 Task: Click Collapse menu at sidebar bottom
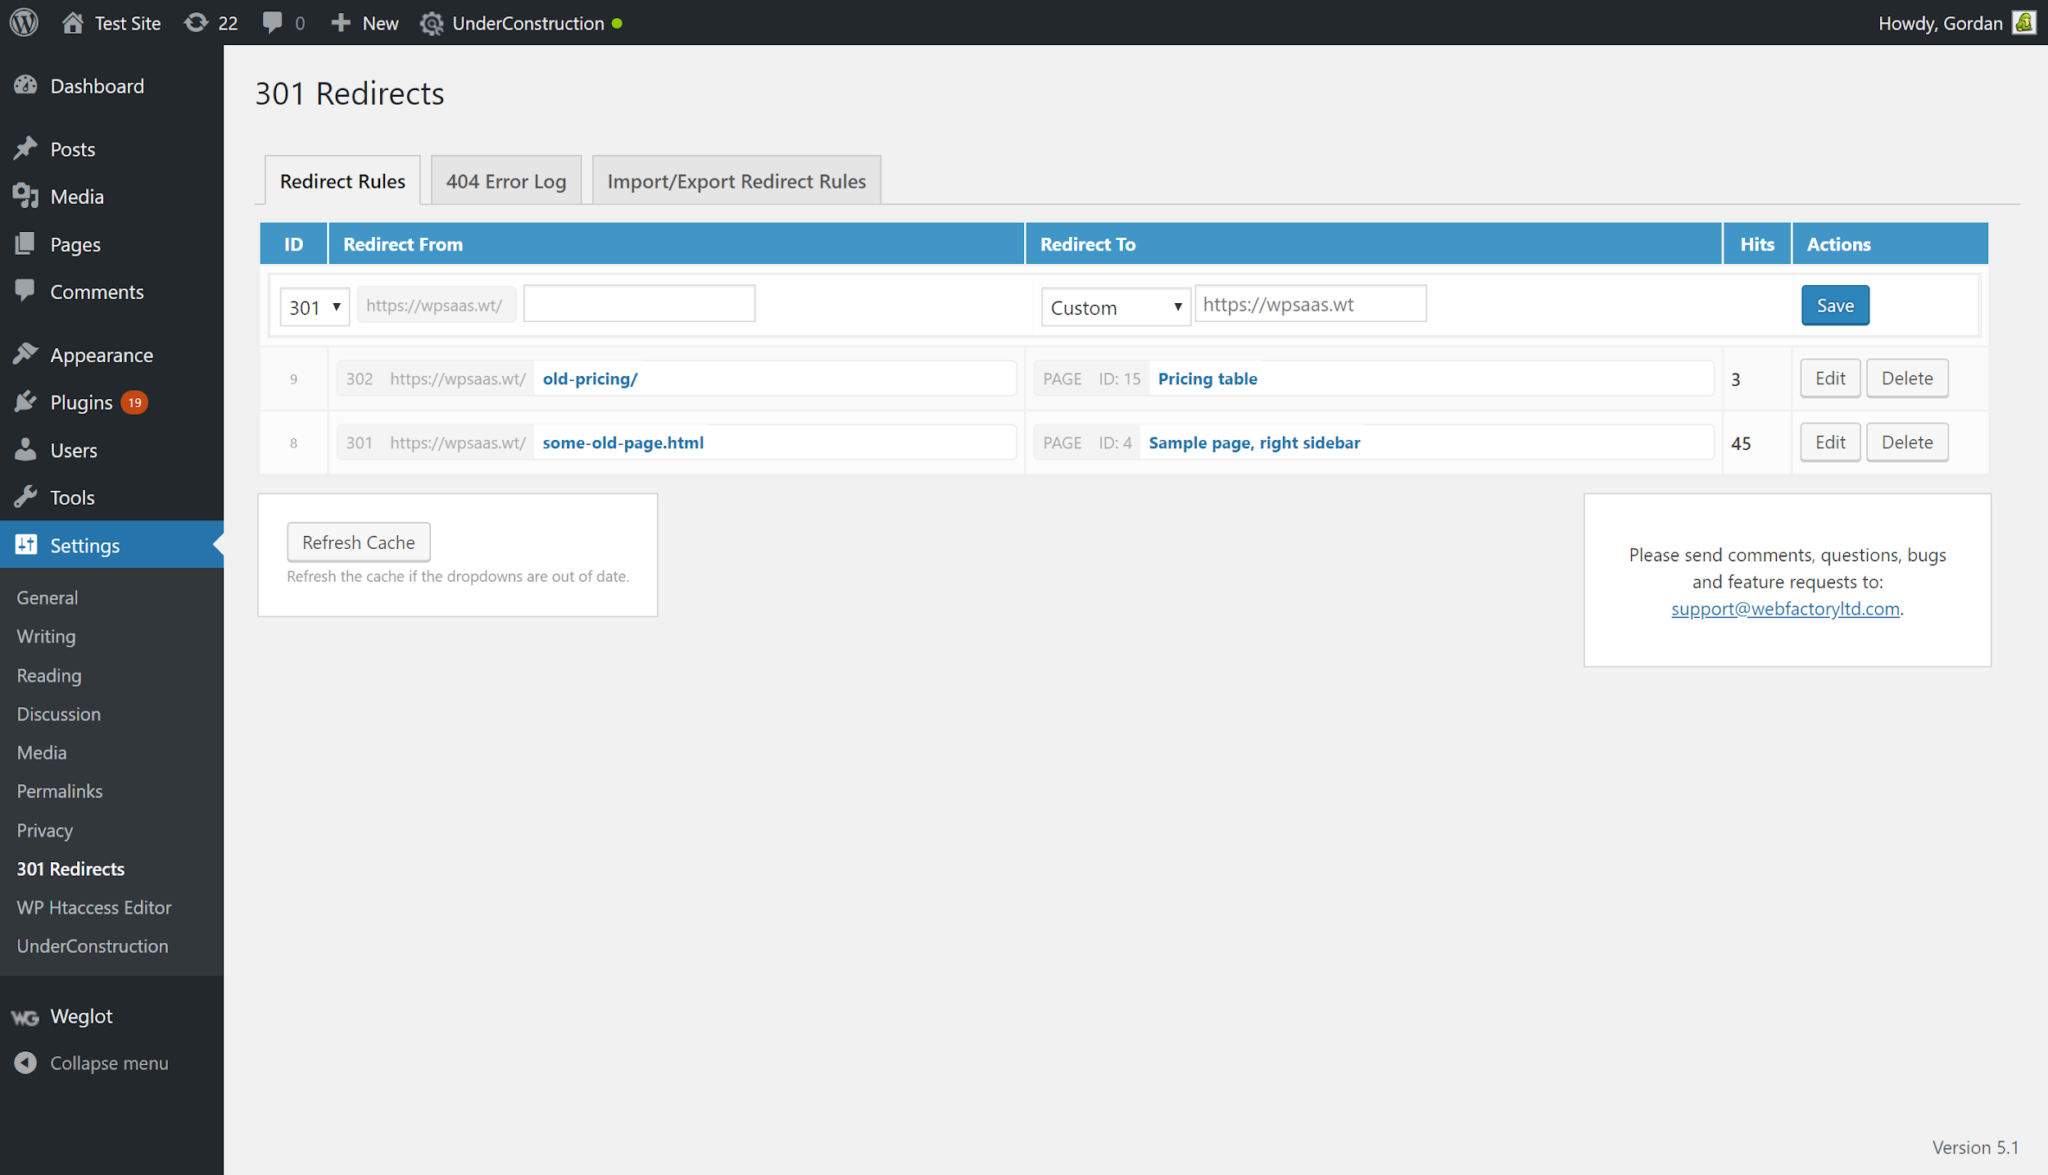coord(110,1061)
